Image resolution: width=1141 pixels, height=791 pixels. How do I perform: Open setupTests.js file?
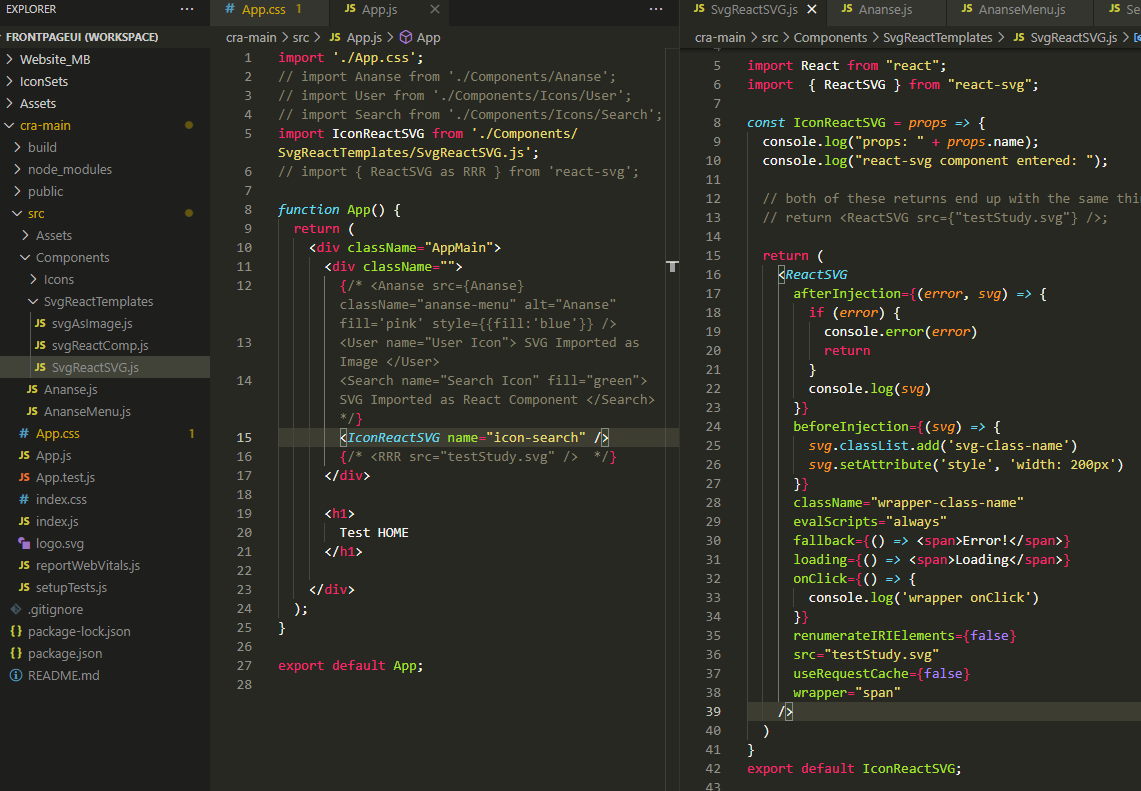click(105, 587)
